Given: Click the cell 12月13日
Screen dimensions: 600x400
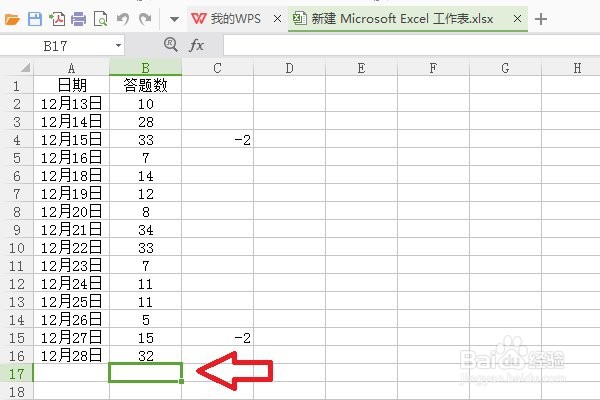Looking at the screenshot, I should coord(72,103).
